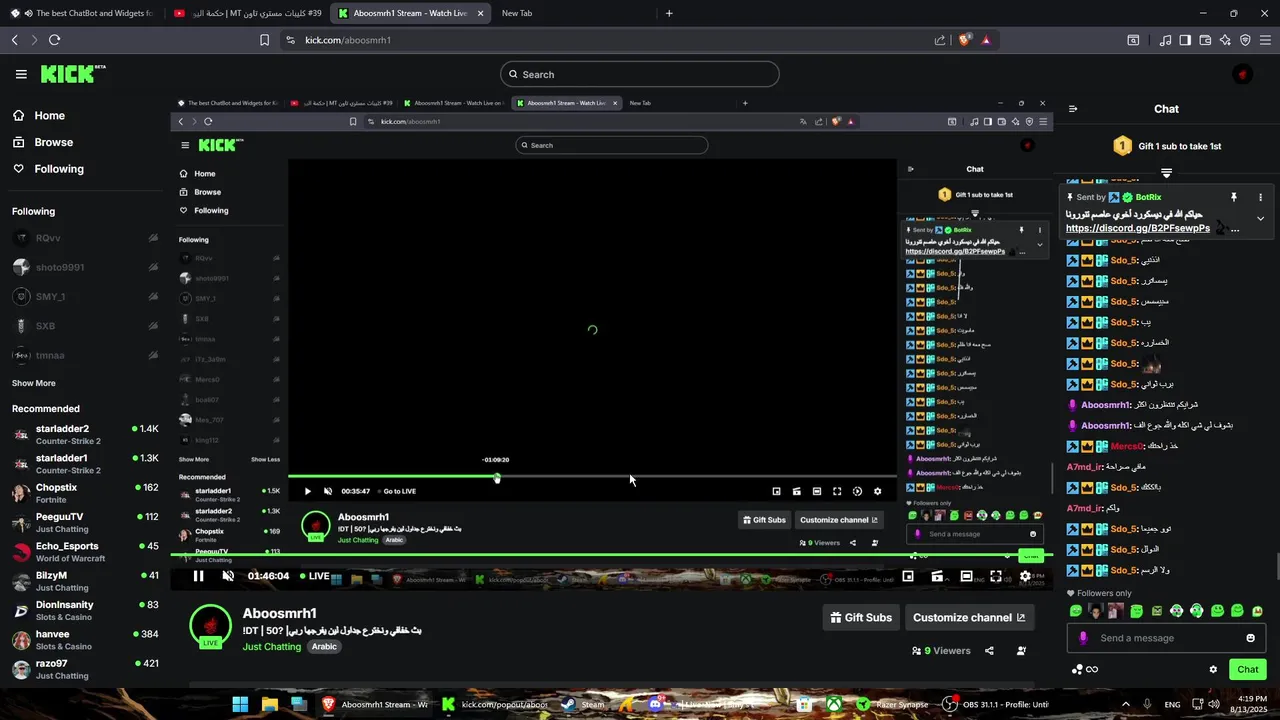Open recommended channel DionInsanity

(x=85, y=610)
